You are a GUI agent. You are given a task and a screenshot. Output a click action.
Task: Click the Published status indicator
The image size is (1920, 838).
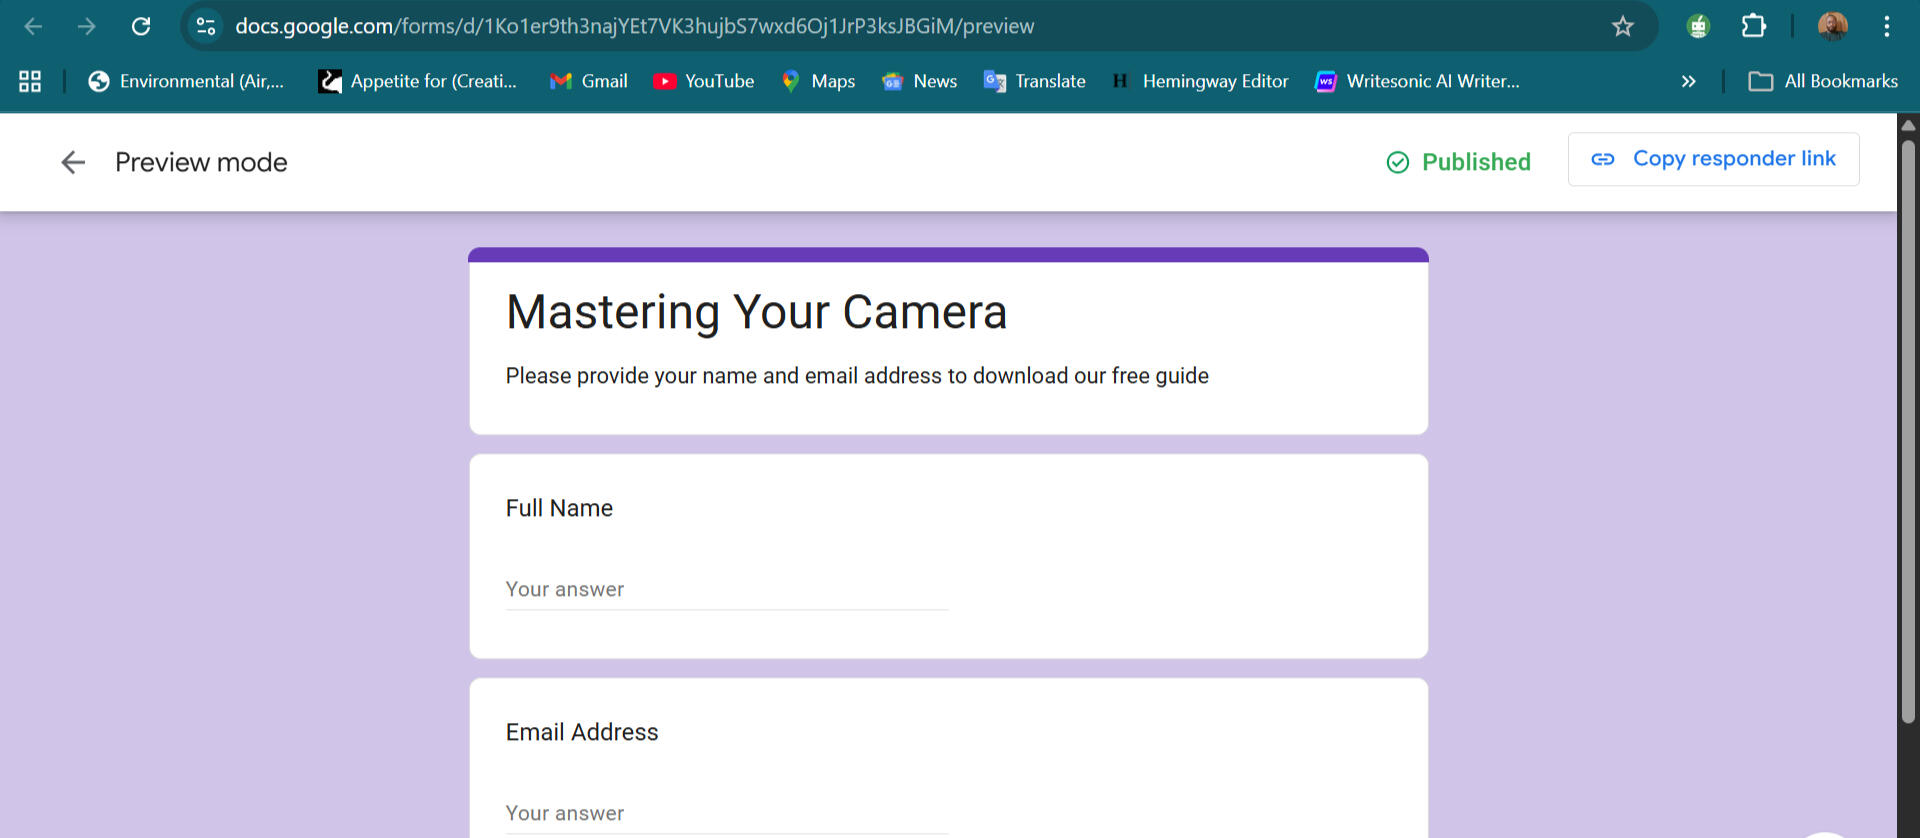click(x=1459, y=162)
